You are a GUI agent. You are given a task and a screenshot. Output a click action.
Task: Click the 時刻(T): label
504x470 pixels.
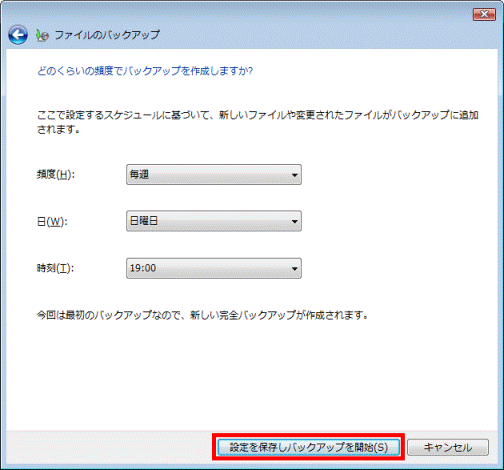pos(55,268)
